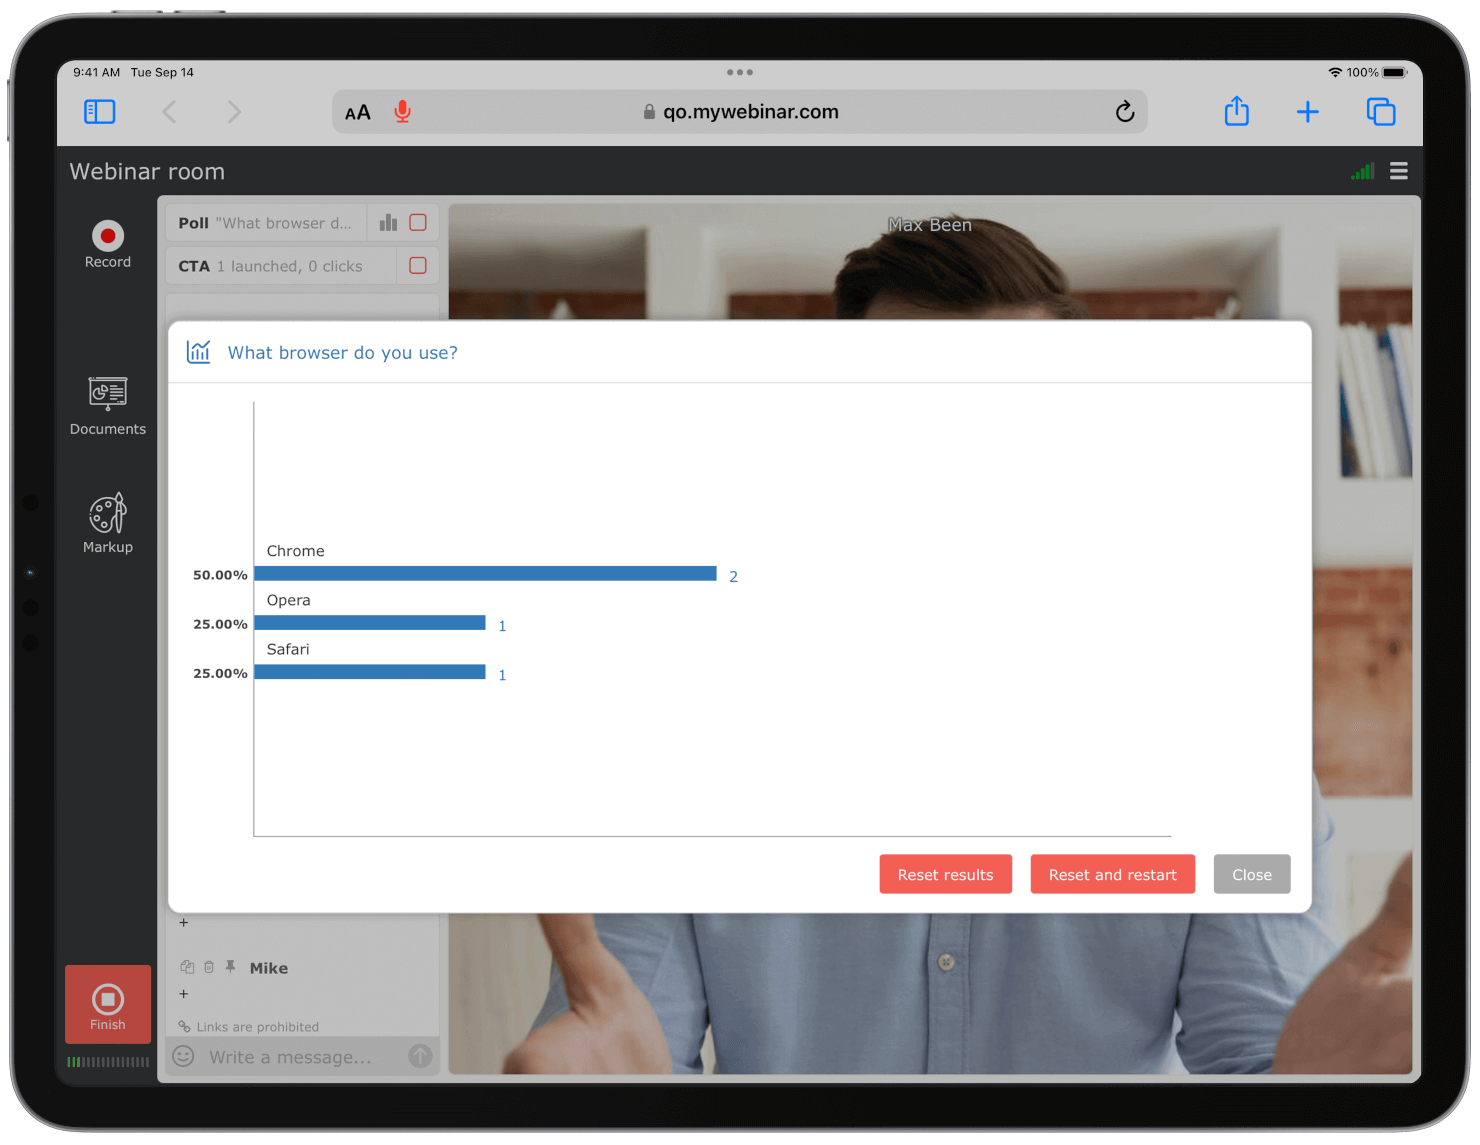Click the chart icon beside the poll title
1480x1145 pixels.
point(199,352)
